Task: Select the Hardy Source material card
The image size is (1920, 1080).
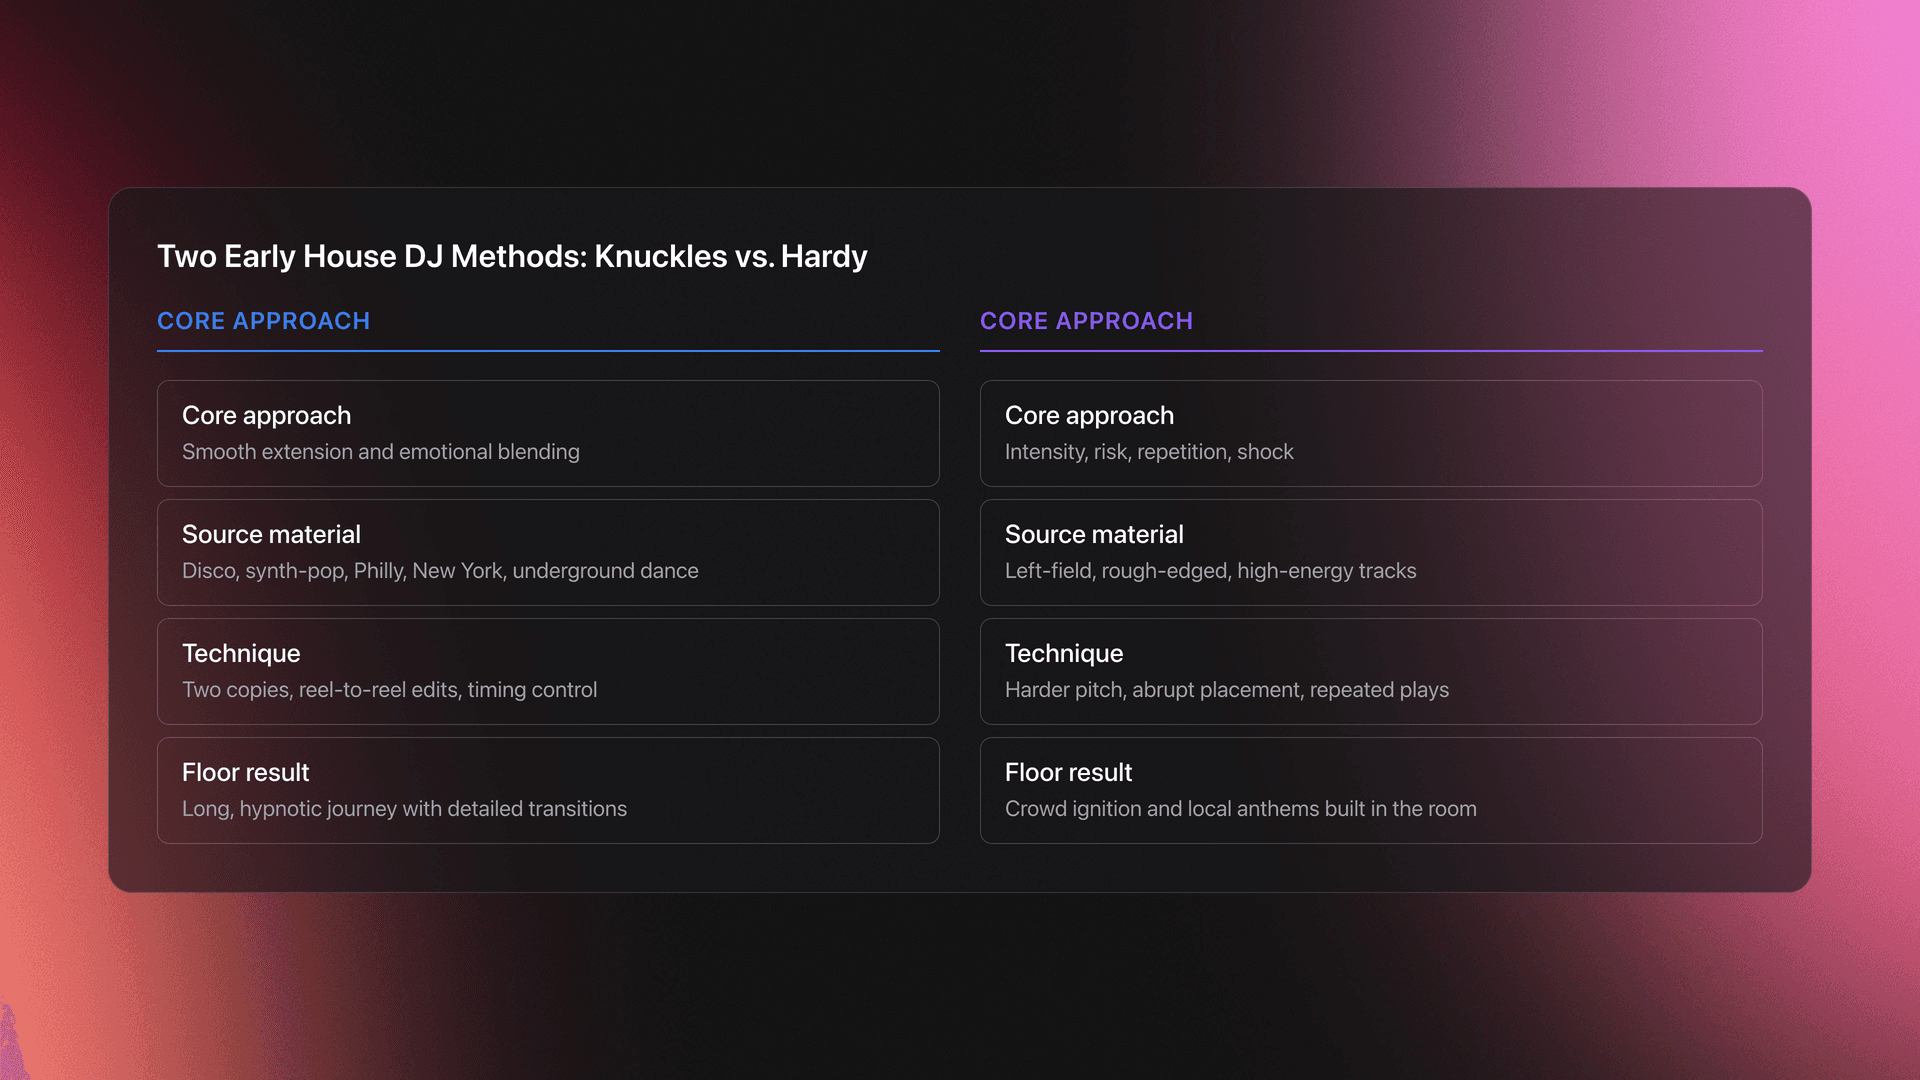Action: (1371, 552)
